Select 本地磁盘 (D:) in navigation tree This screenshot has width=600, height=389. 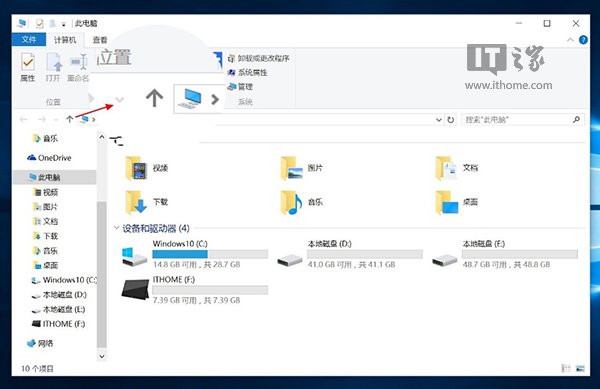pos(59,295)
